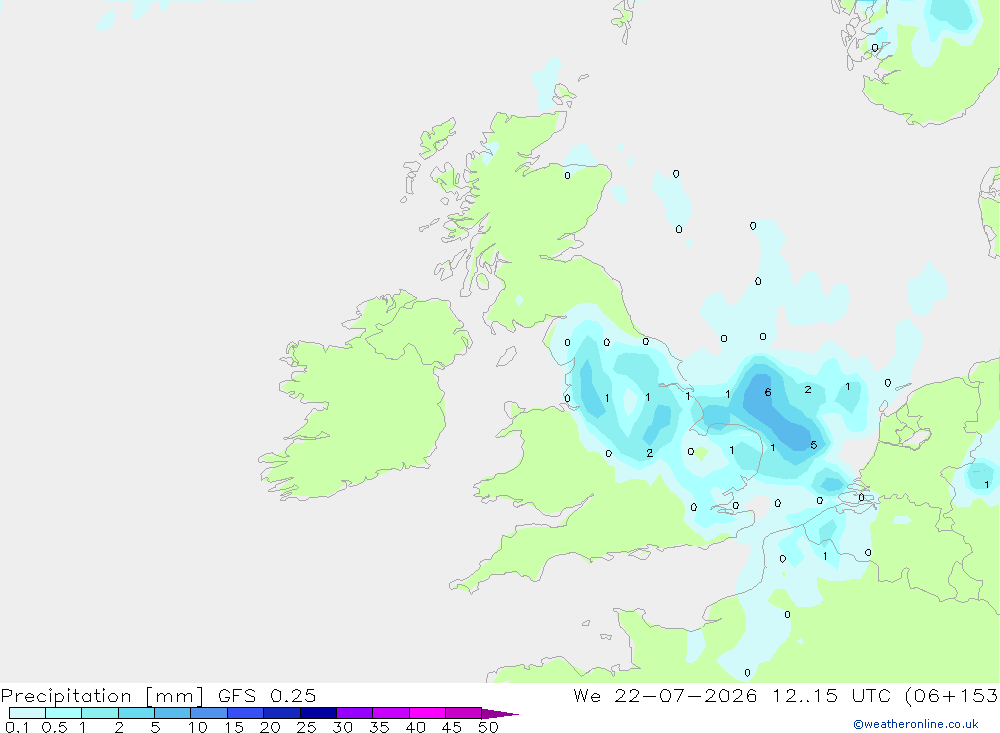Click the 40–45 mm magenta legend swatch
The width and height of the screenshot is (1000, 733).
[427, 713]
